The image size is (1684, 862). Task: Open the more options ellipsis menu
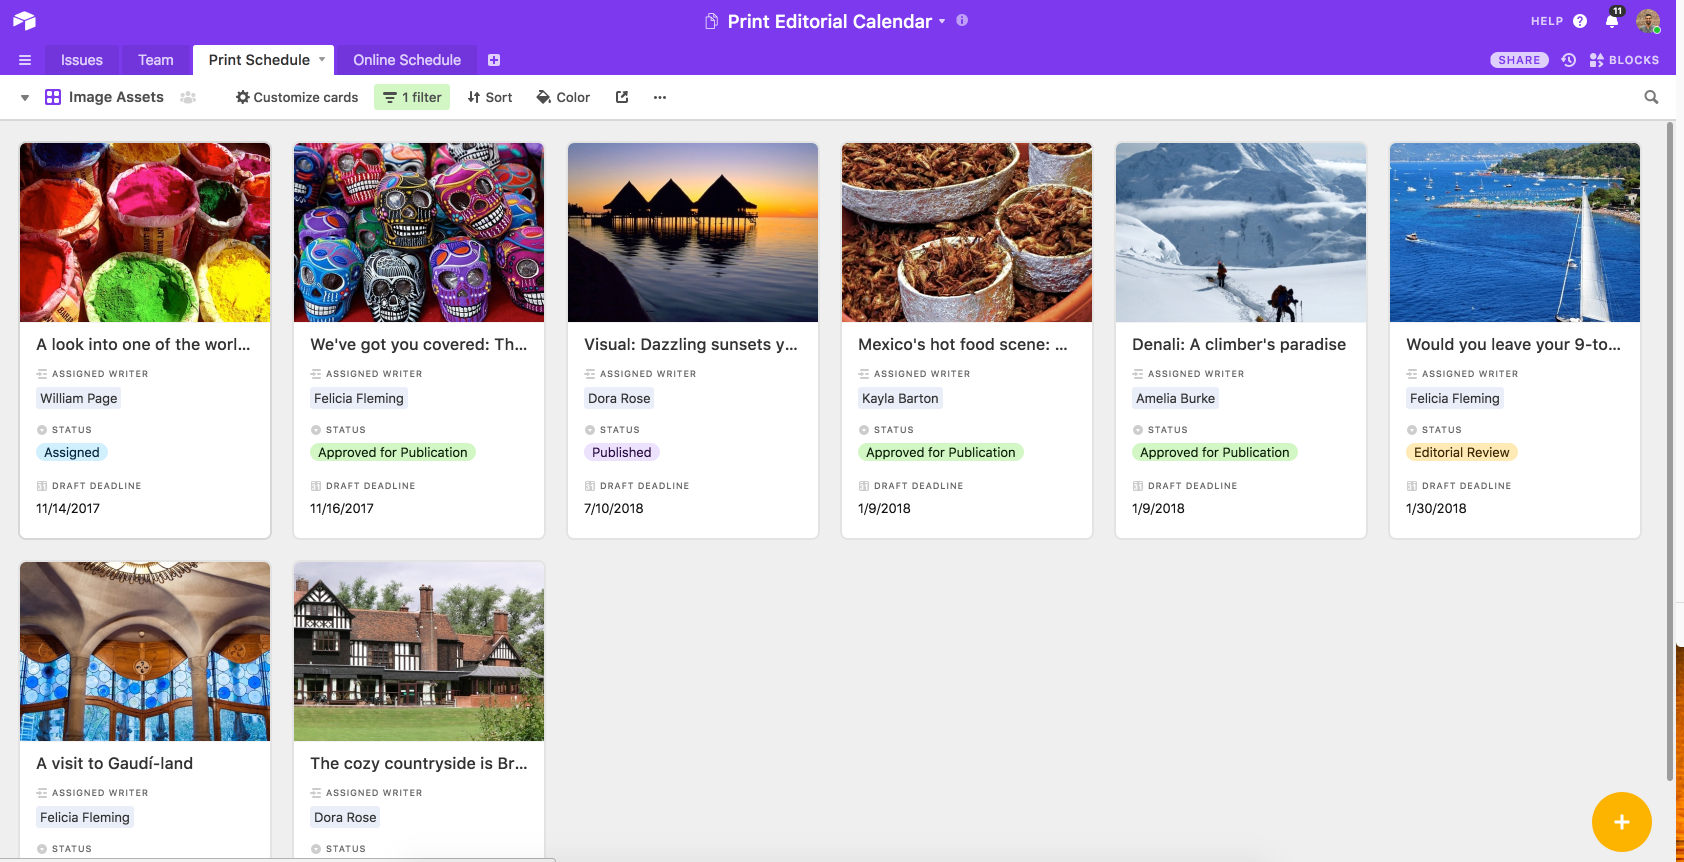click(660, 97)
